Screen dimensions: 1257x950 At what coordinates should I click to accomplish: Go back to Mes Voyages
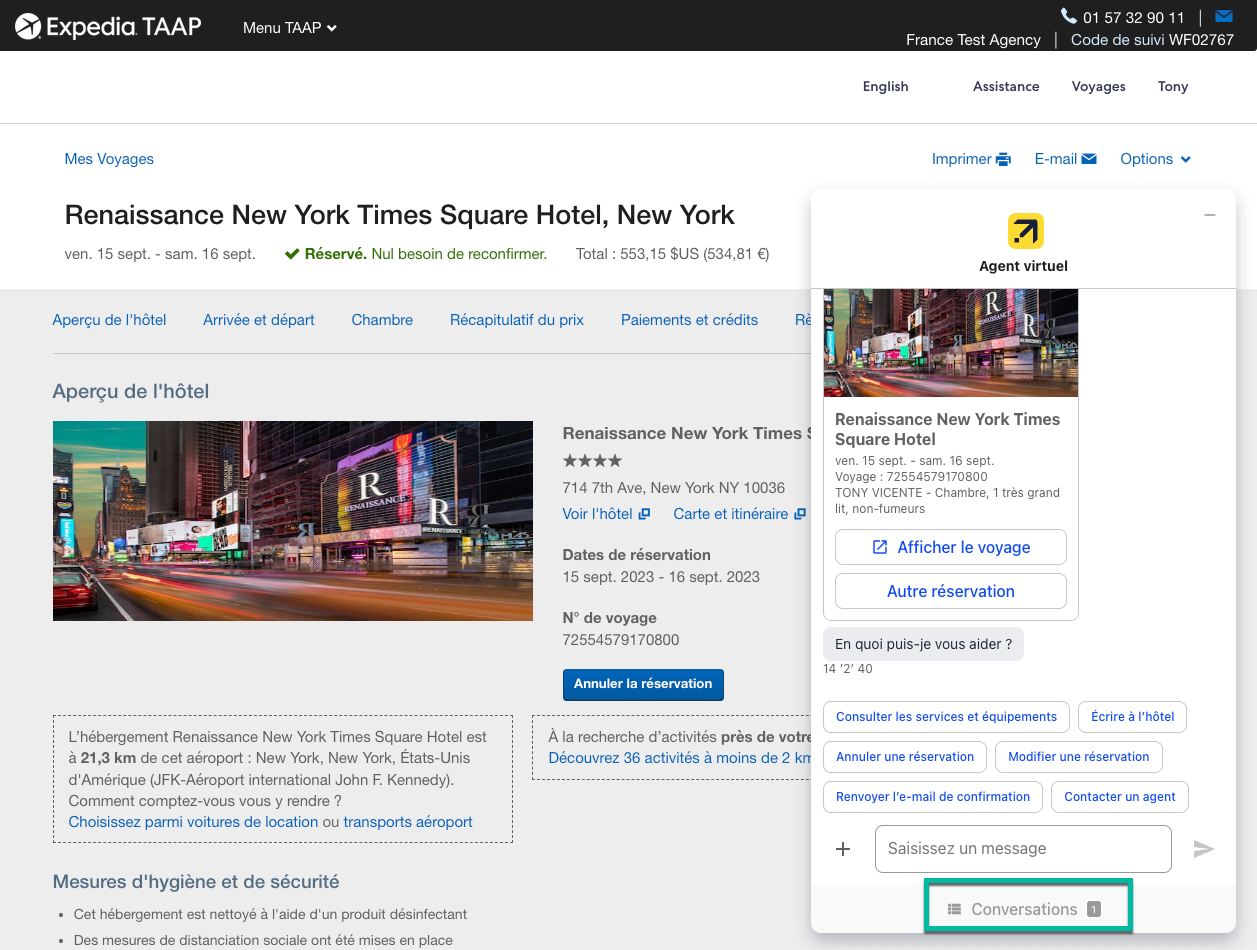pos(109,159)
